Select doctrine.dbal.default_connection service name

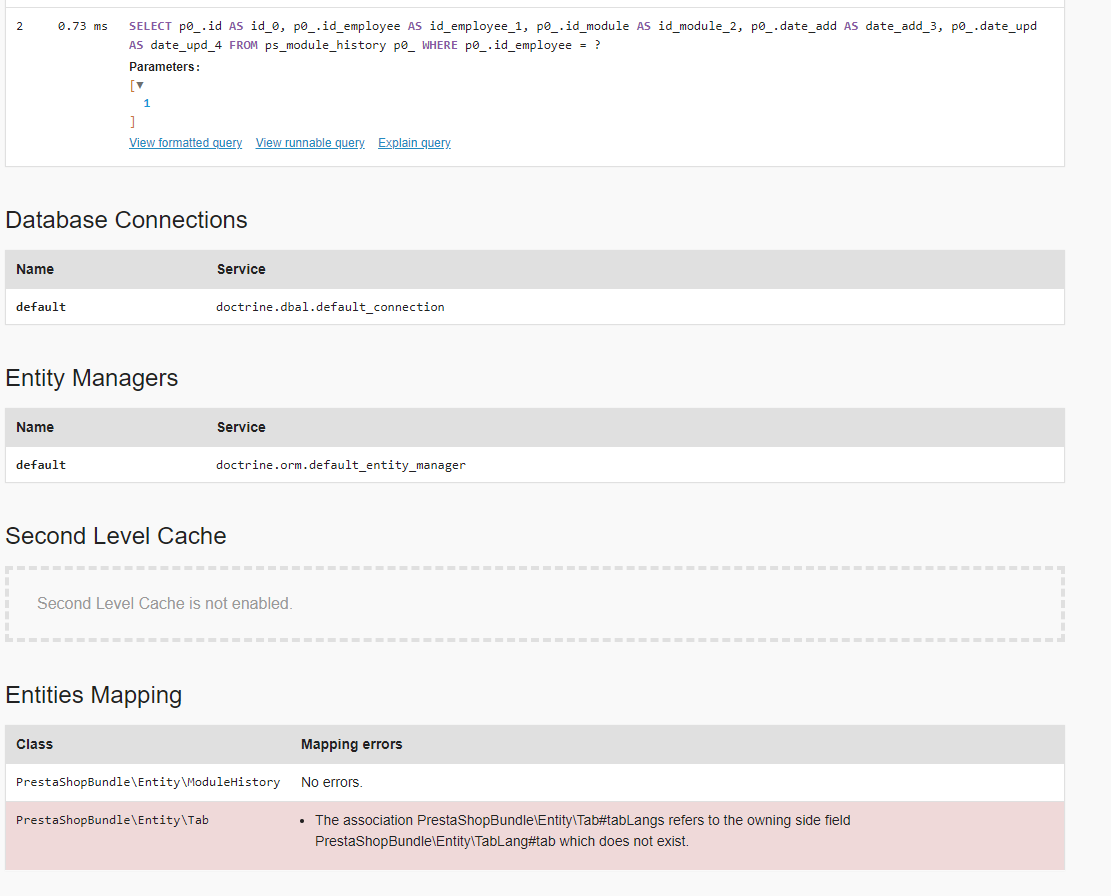tap(330, 307)
